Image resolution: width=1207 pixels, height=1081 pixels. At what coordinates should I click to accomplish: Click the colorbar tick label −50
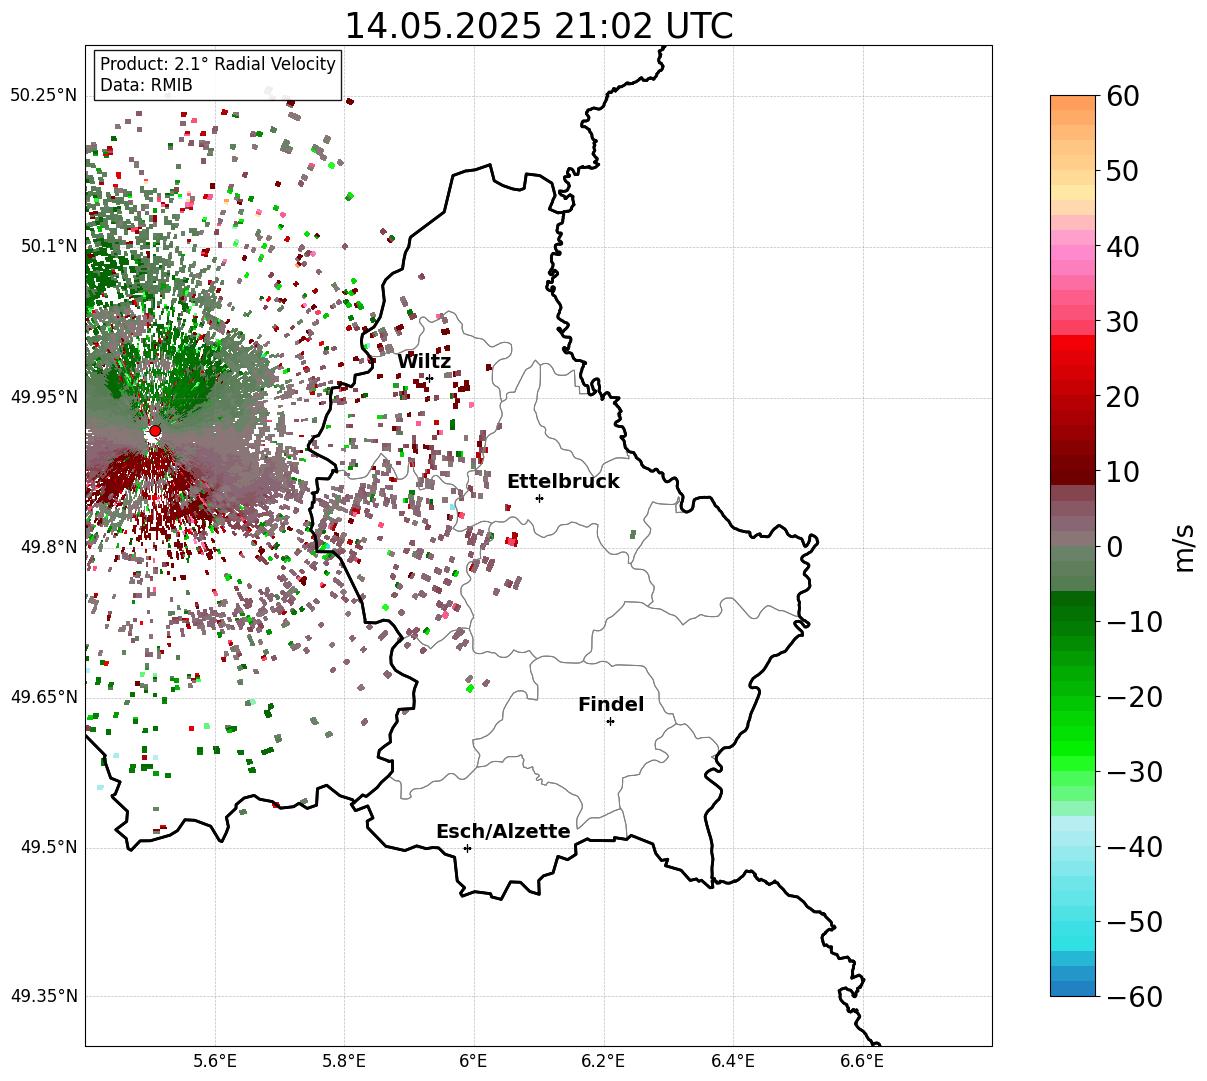[1134, 922]
